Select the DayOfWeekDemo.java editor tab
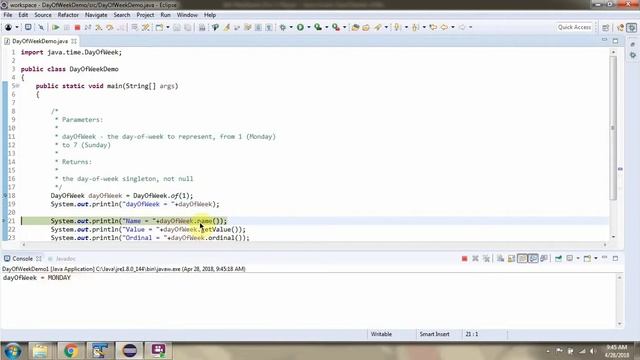Image resolution: width=640 pixels, height=360 pixels. (x=40, y=41)
